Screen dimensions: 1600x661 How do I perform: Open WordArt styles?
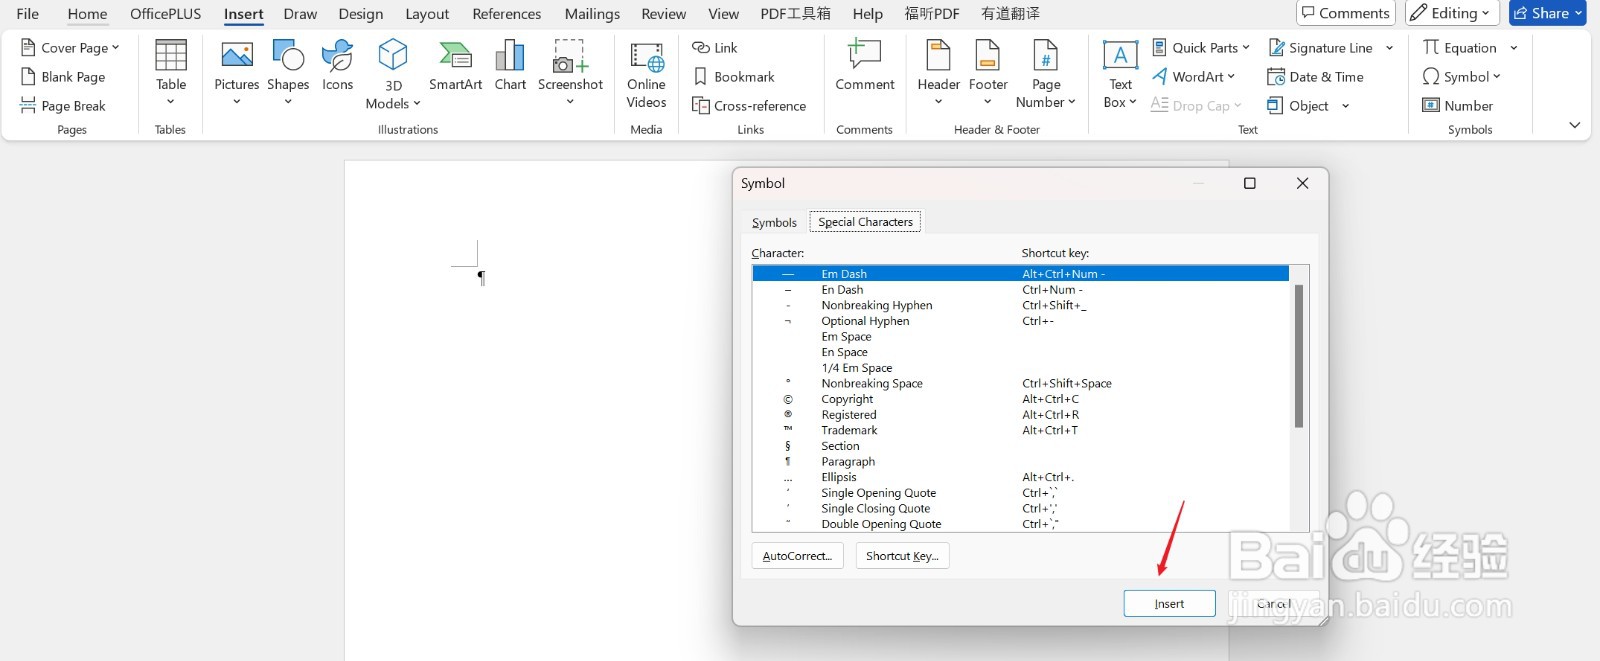pyautogui.click(x=1194, y=77)
